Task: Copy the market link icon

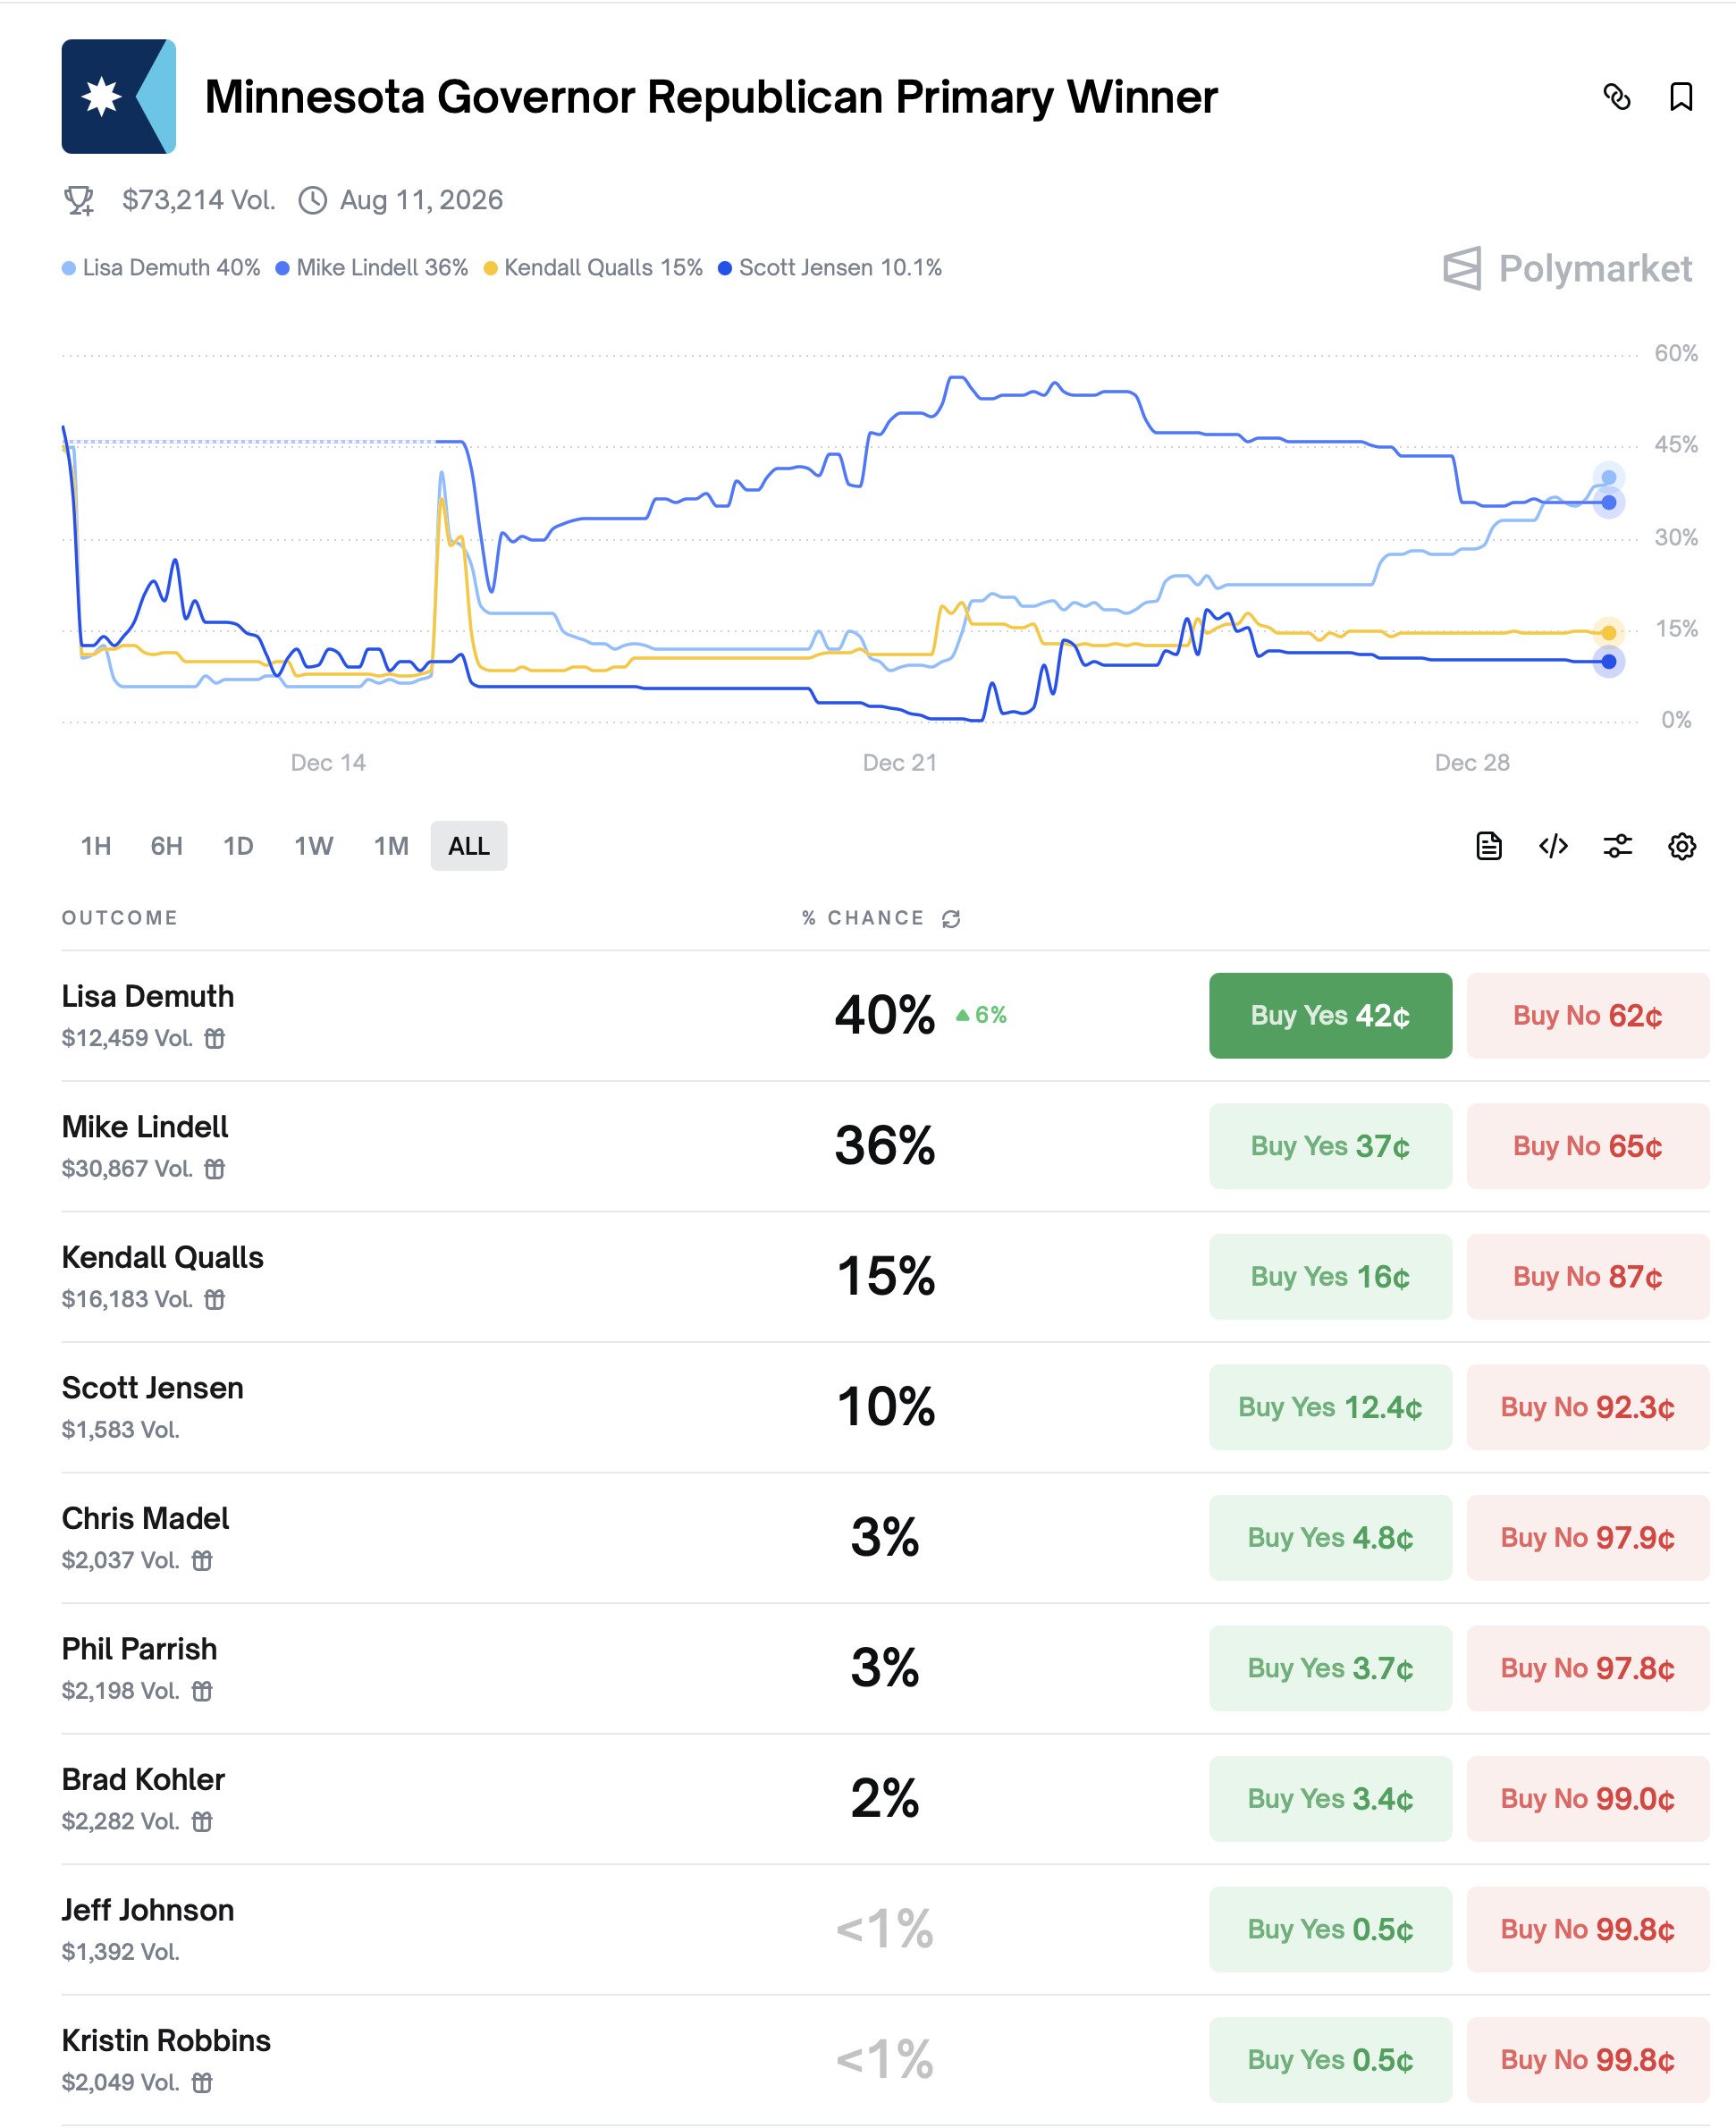Action: [1616, 97]
